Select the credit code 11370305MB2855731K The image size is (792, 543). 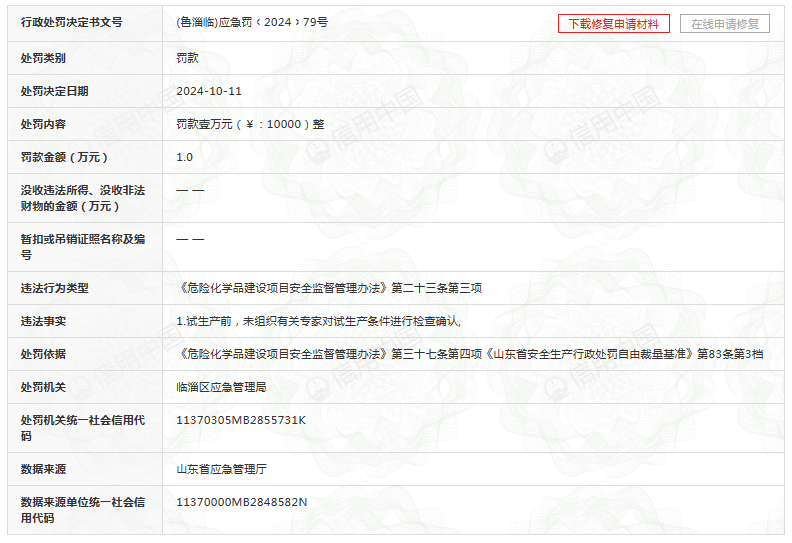coord(241,420)
